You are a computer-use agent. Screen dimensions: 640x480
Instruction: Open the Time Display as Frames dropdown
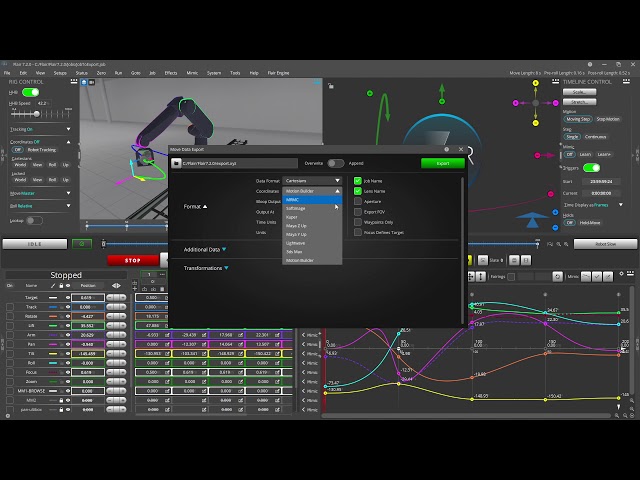pyautogui.click(x=620, y=205)
